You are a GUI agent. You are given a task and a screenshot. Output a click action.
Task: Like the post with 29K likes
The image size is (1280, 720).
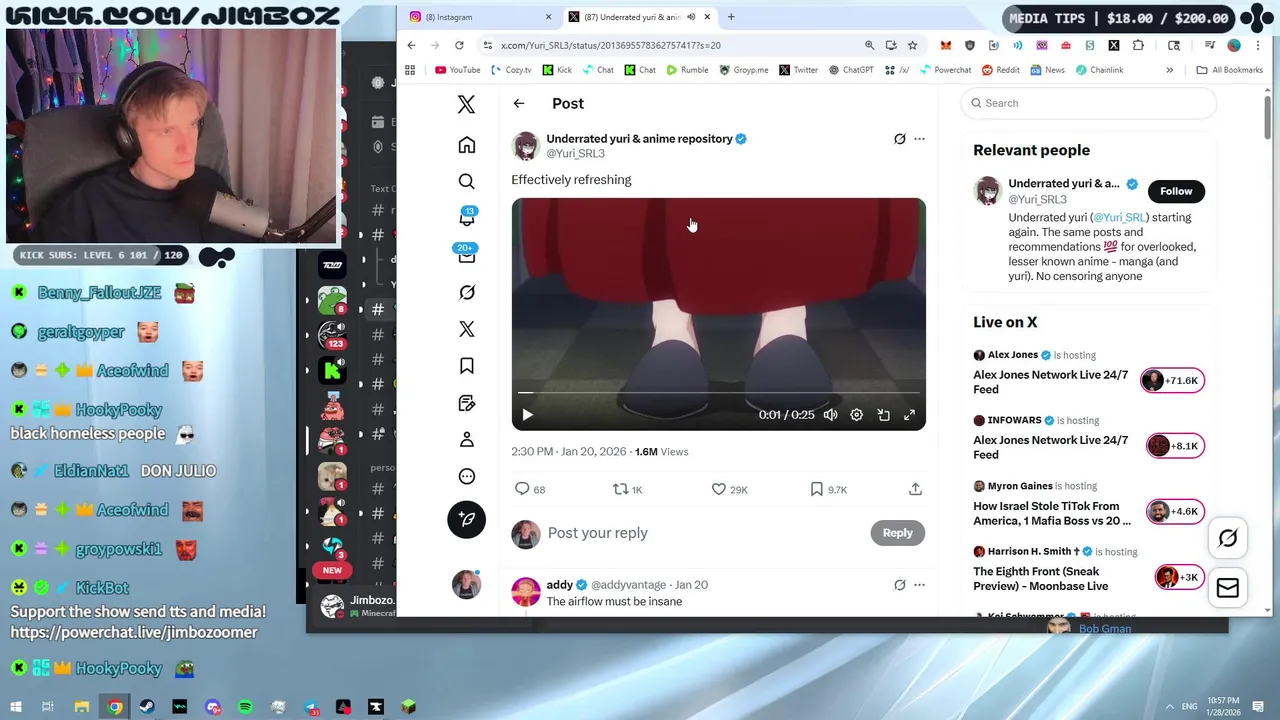click(729, 489)
